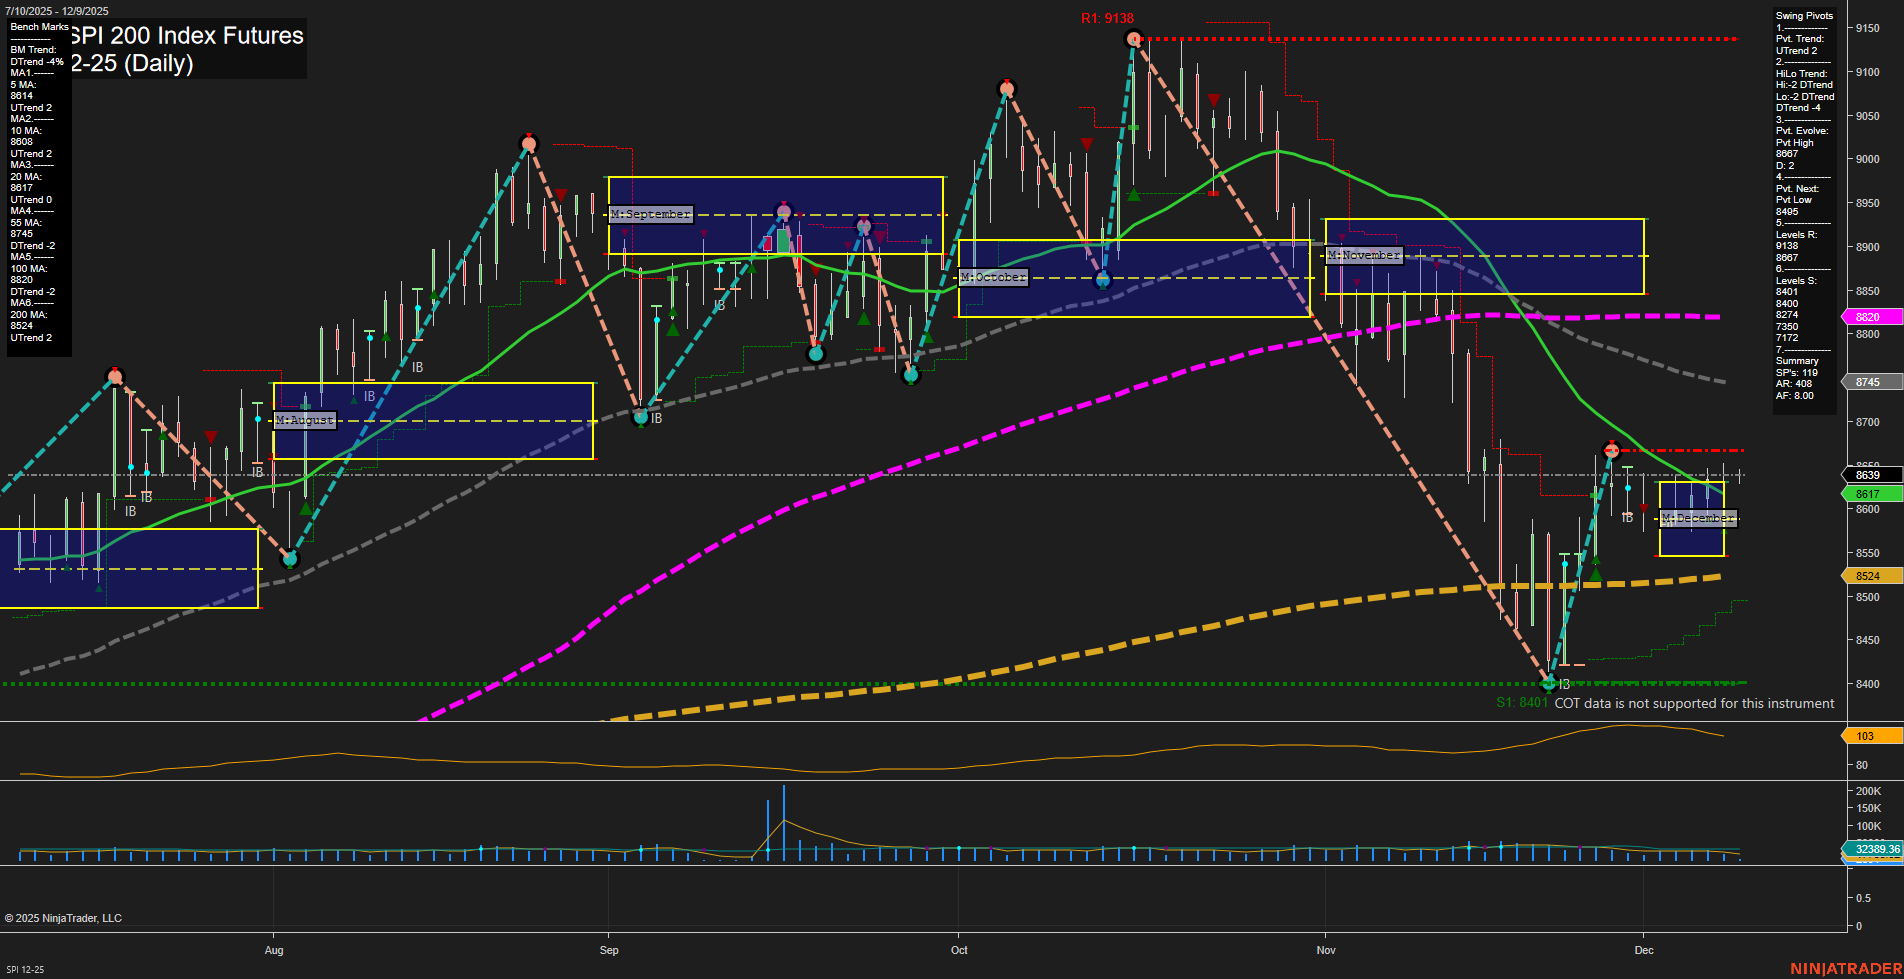The height and width of the screenshot is (979, 1904).
Task: Click the orange 103 indicator value tag
Action: 1866,736
